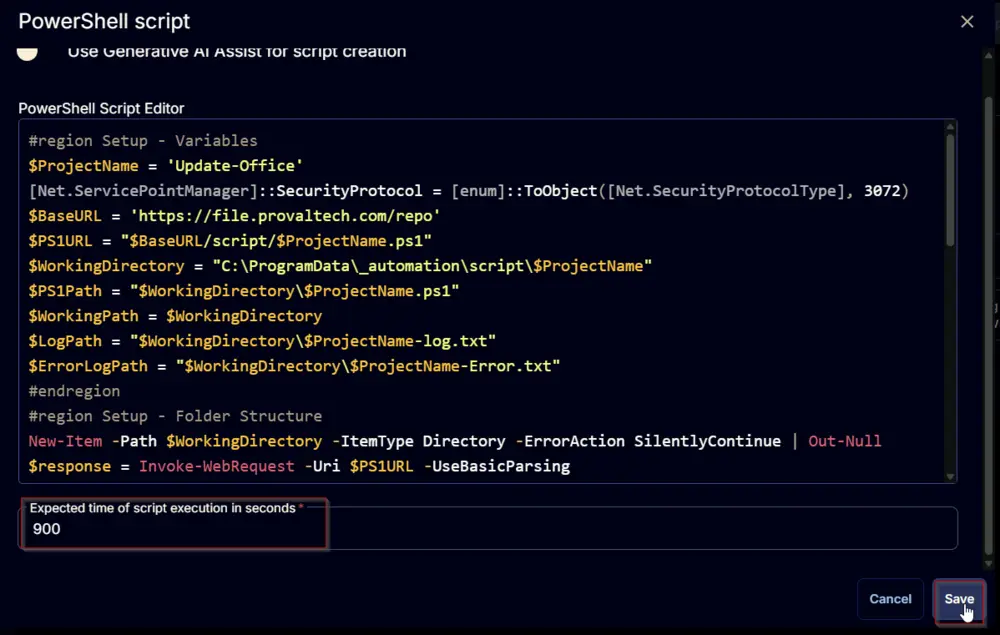1000x635 pixels.
Task: Click the $response = Invoke-WebRequest line
Action: [x=299, y=466]
